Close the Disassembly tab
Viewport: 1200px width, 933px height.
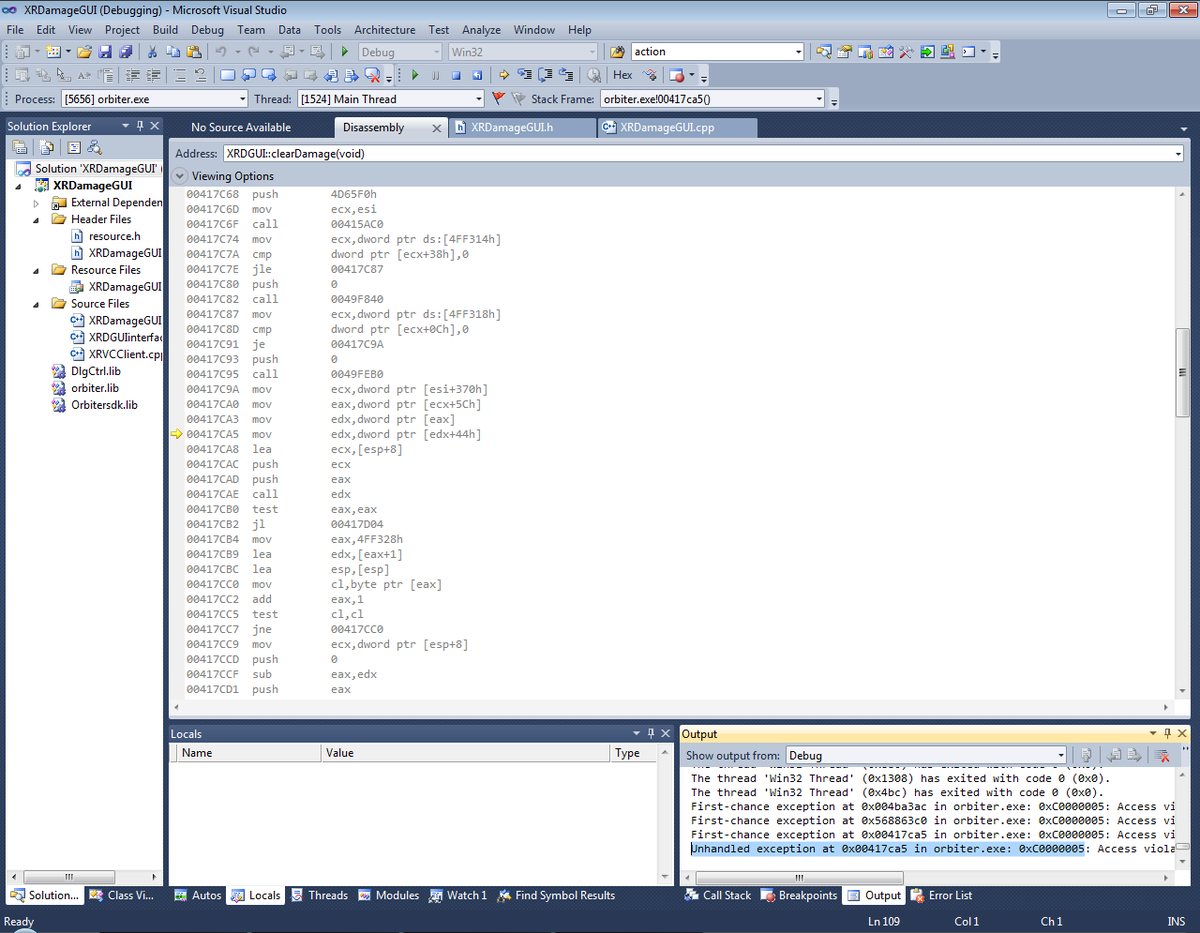(x=436, y=128)
